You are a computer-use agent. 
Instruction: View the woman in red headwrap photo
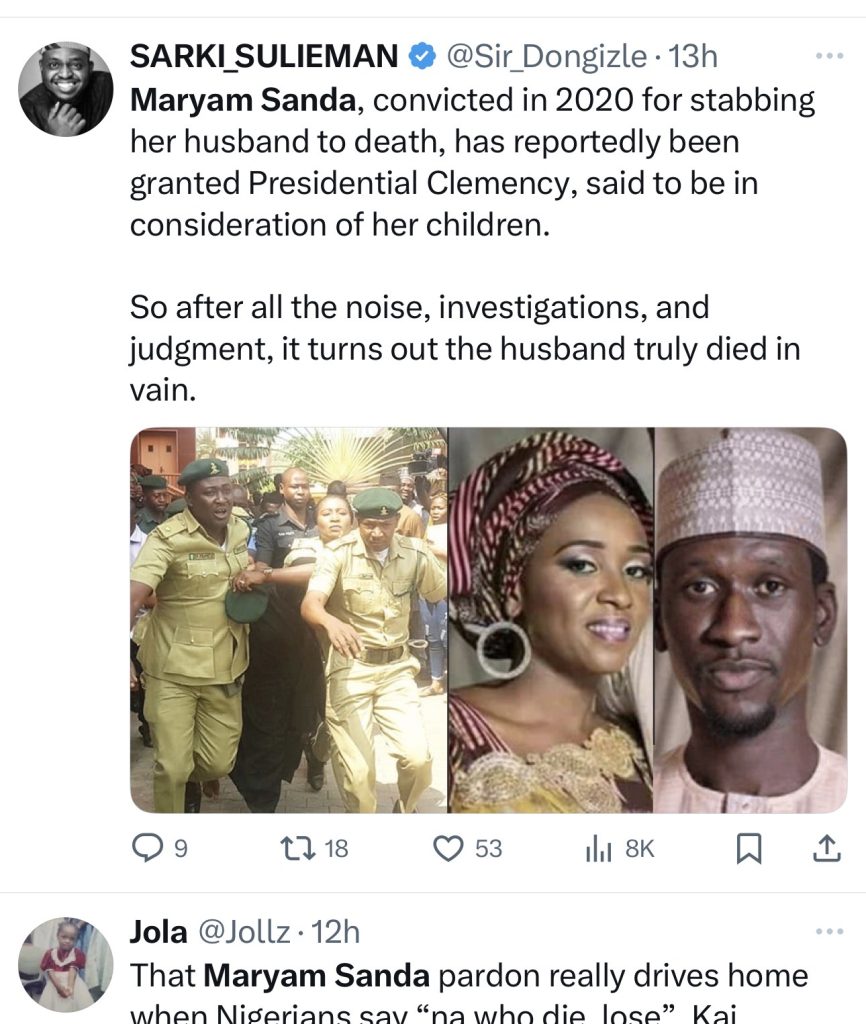[x=550, y=620]
